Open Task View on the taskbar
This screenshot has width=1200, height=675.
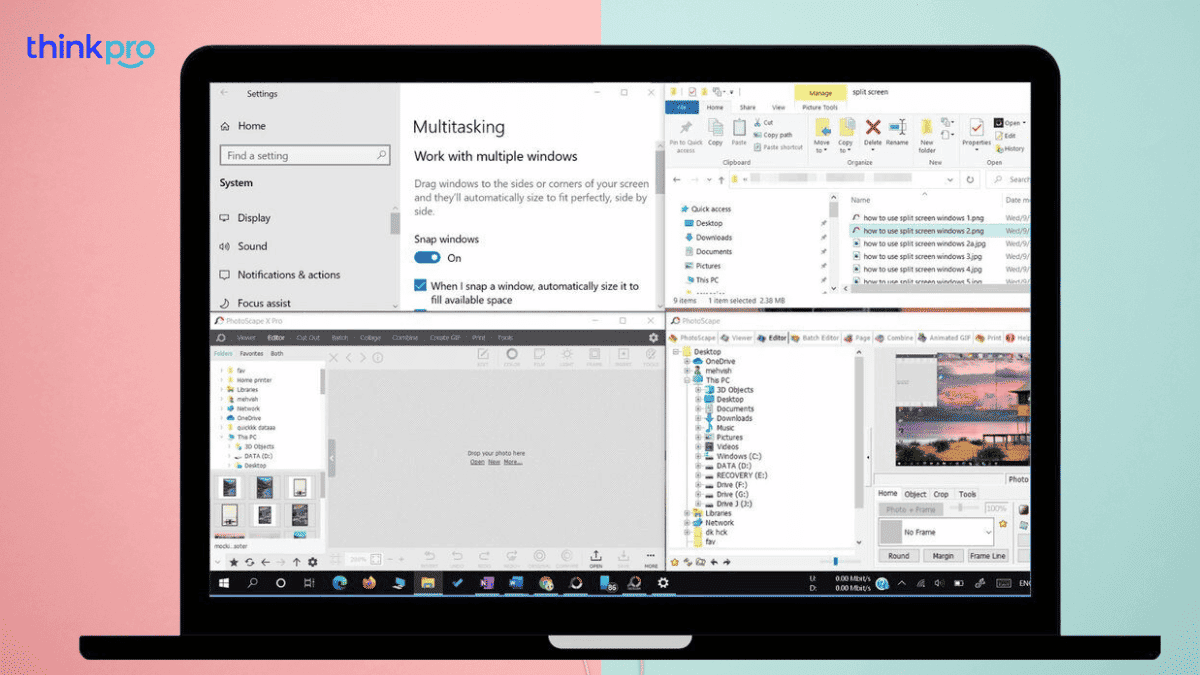310,583
